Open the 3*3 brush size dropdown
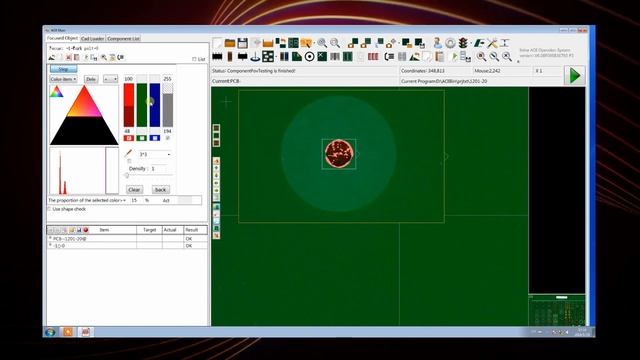The width and height of the screenshot is (640, 360). pos(155,154)
